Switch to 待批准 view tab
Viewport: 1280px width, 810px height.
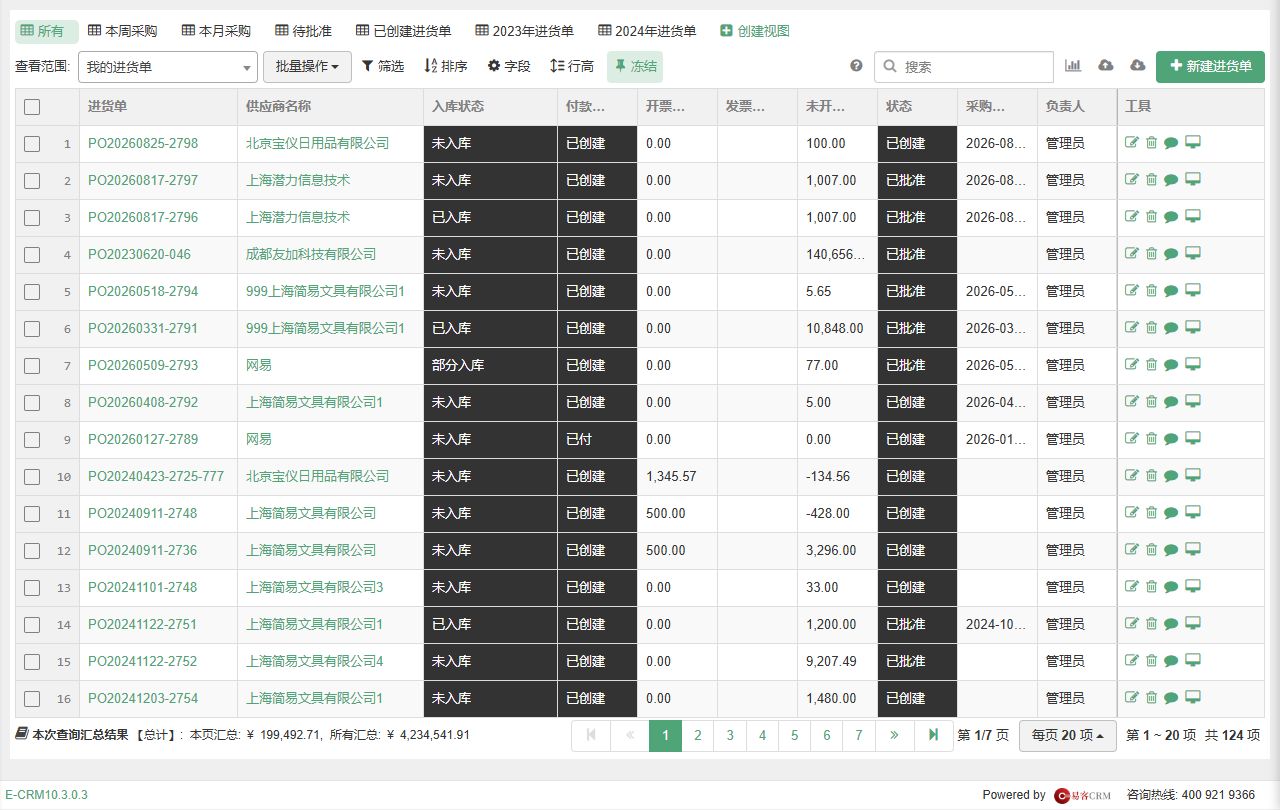pyautogui.click(x=303, y=31)
